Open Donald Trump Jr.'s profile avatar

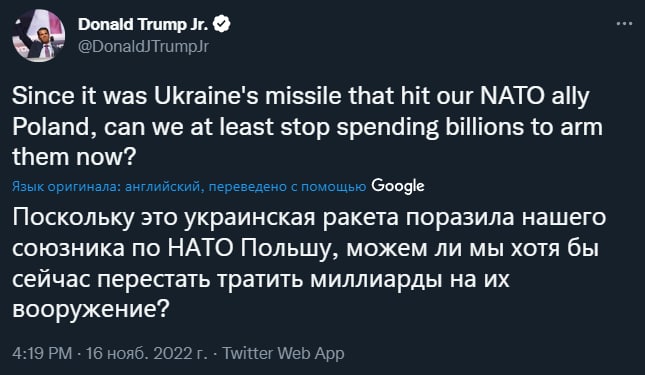[38, 35]
